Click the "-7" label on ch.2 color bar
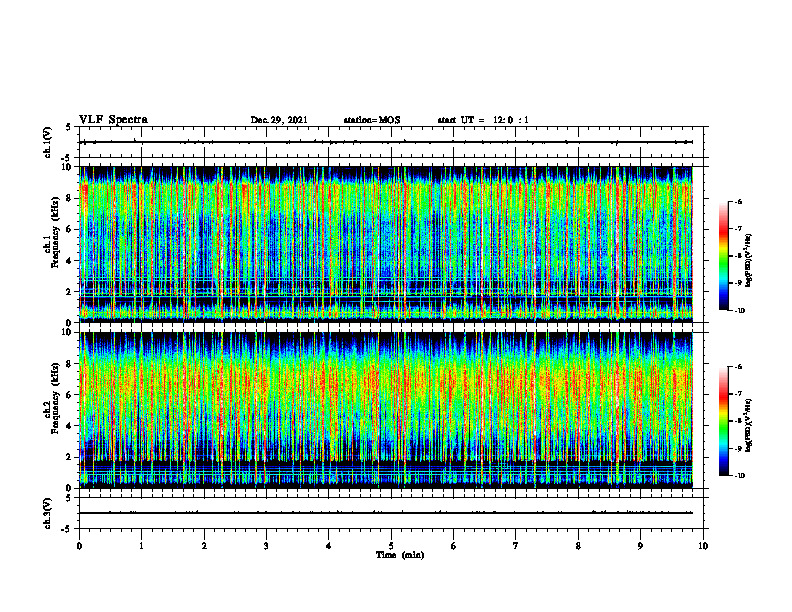The image size is (792, 612). [738, 394]
